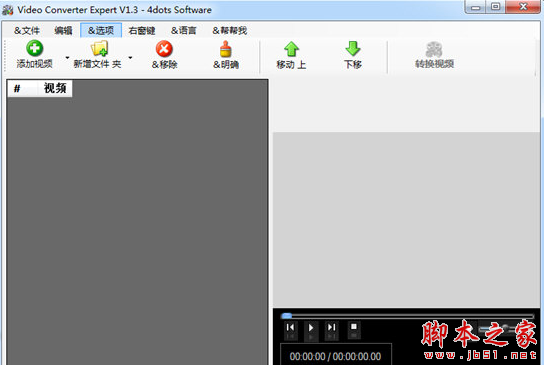This screenshot has width=544, height=365.
Task: Click the red Remove (&移除) icon
Action: [x=164, y=49]
